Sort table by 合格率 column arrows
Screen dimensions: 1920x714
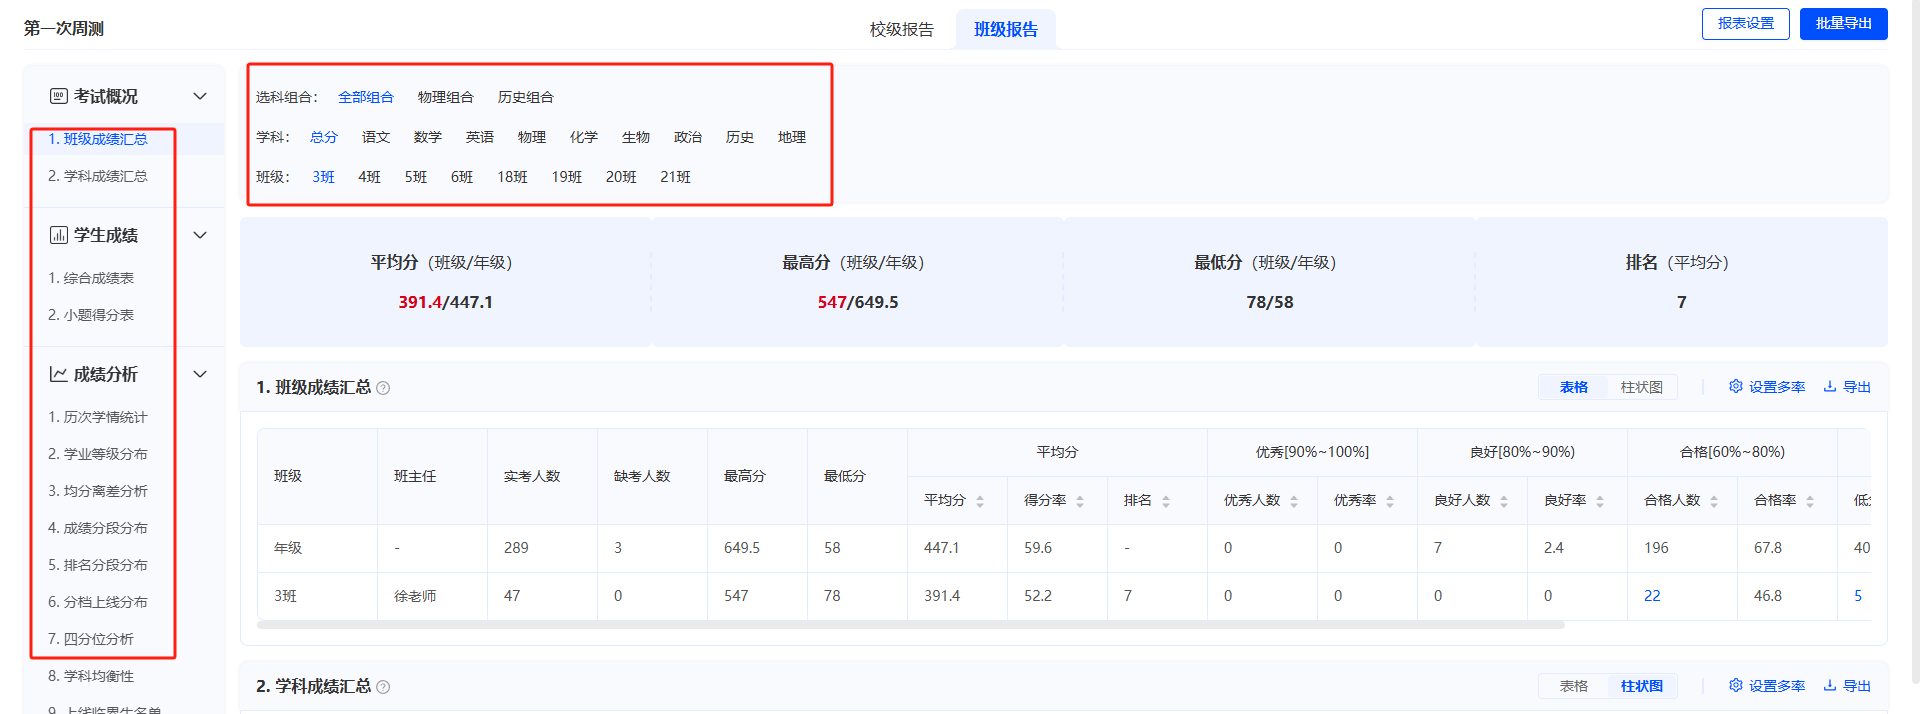pyautogui.click(x=1810, y=501)
